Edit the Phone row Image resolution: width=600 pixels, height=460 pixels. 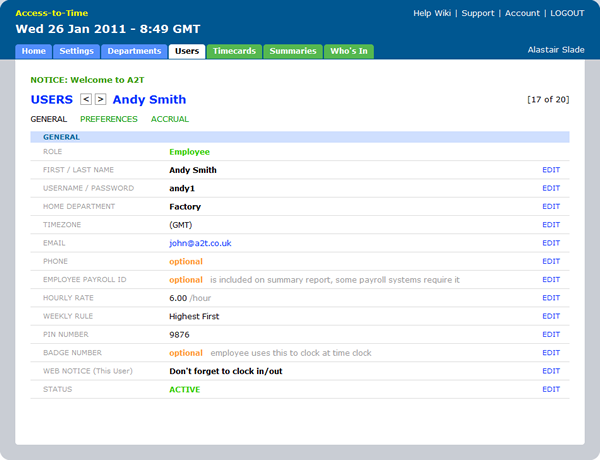tap(551, 261)
